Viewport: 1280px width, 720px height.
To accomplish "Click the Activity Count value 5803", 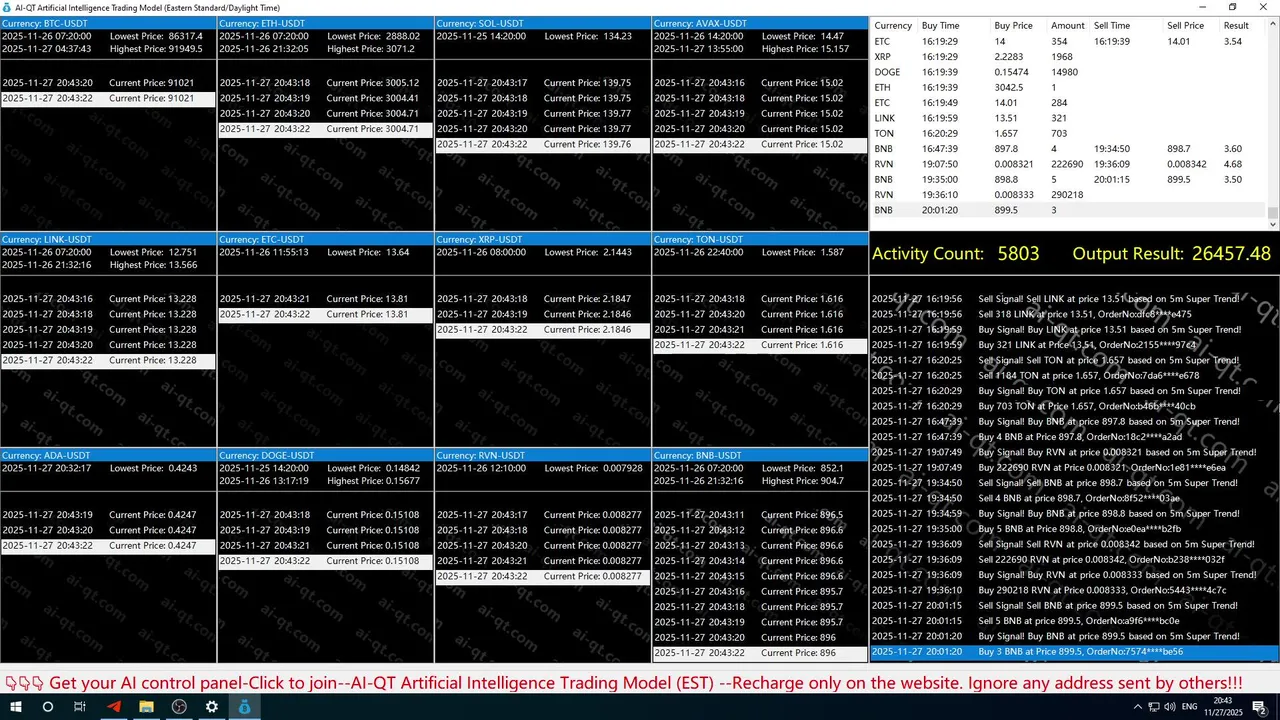I will point(1018,254).
